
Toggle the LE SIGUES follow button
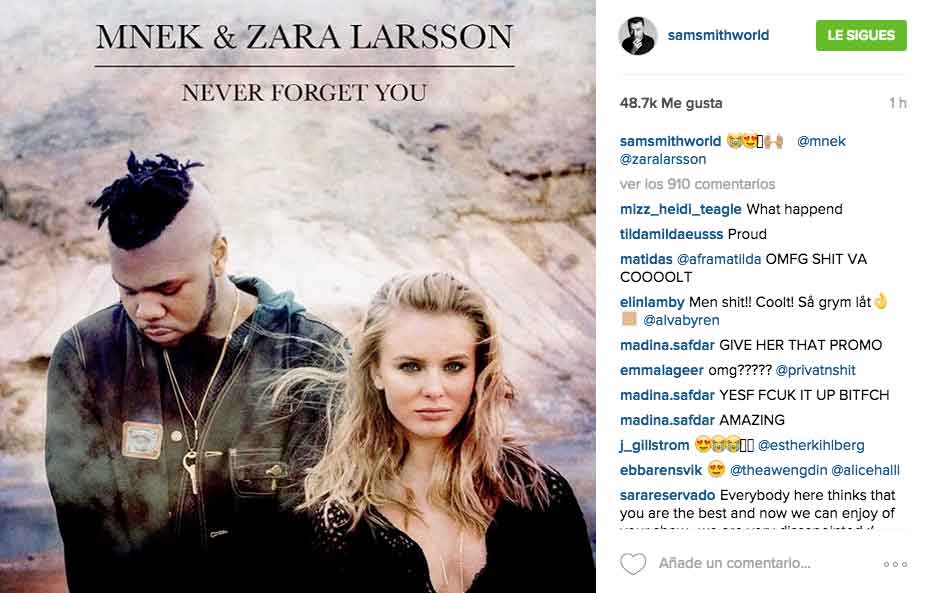coord(861,35)
